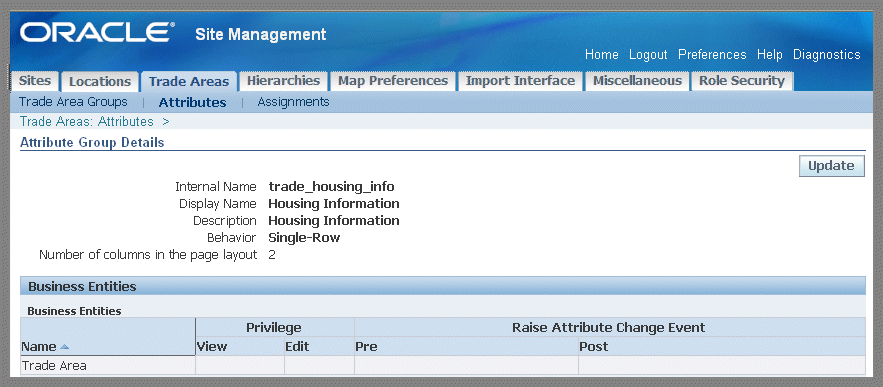Open the Import Interface tab

pyautogui.click(x=520, y=81)
